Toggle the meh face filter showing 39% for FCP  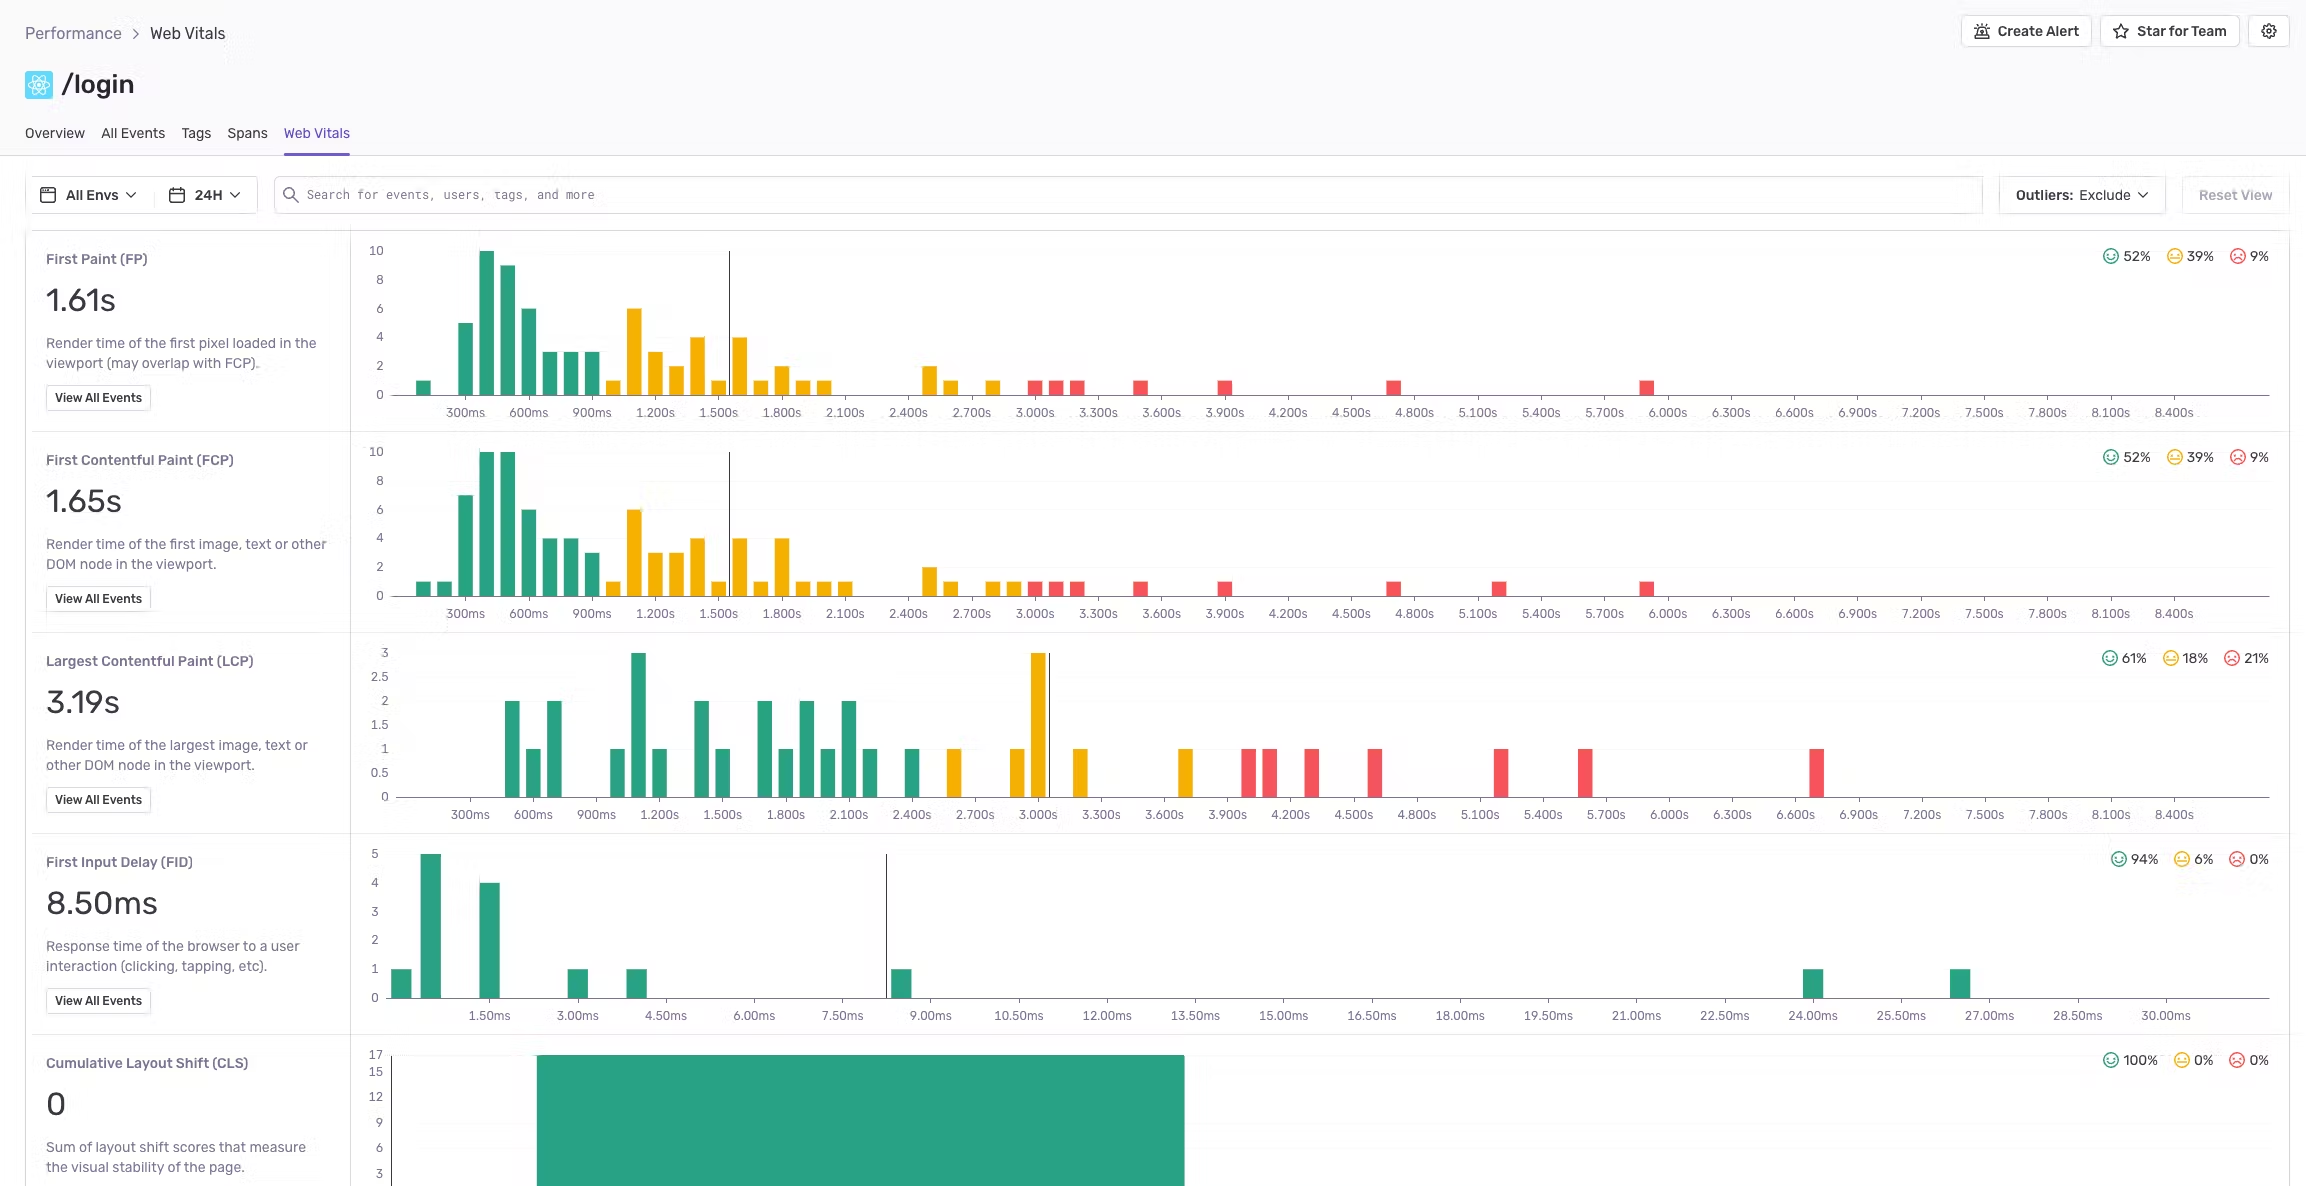[2175, 457]
